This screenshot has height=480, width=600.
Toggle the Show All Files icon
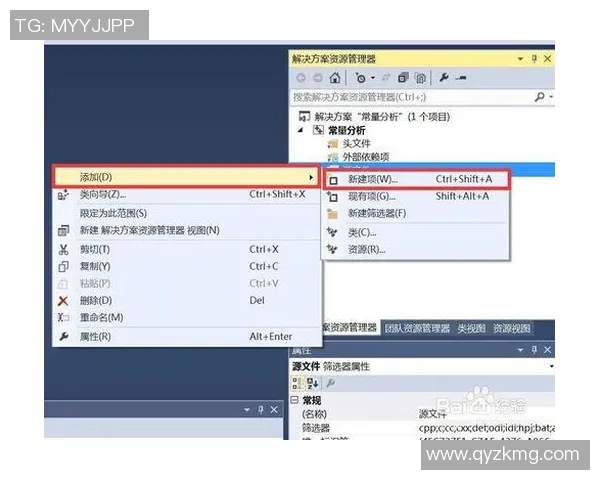[421, 78]
